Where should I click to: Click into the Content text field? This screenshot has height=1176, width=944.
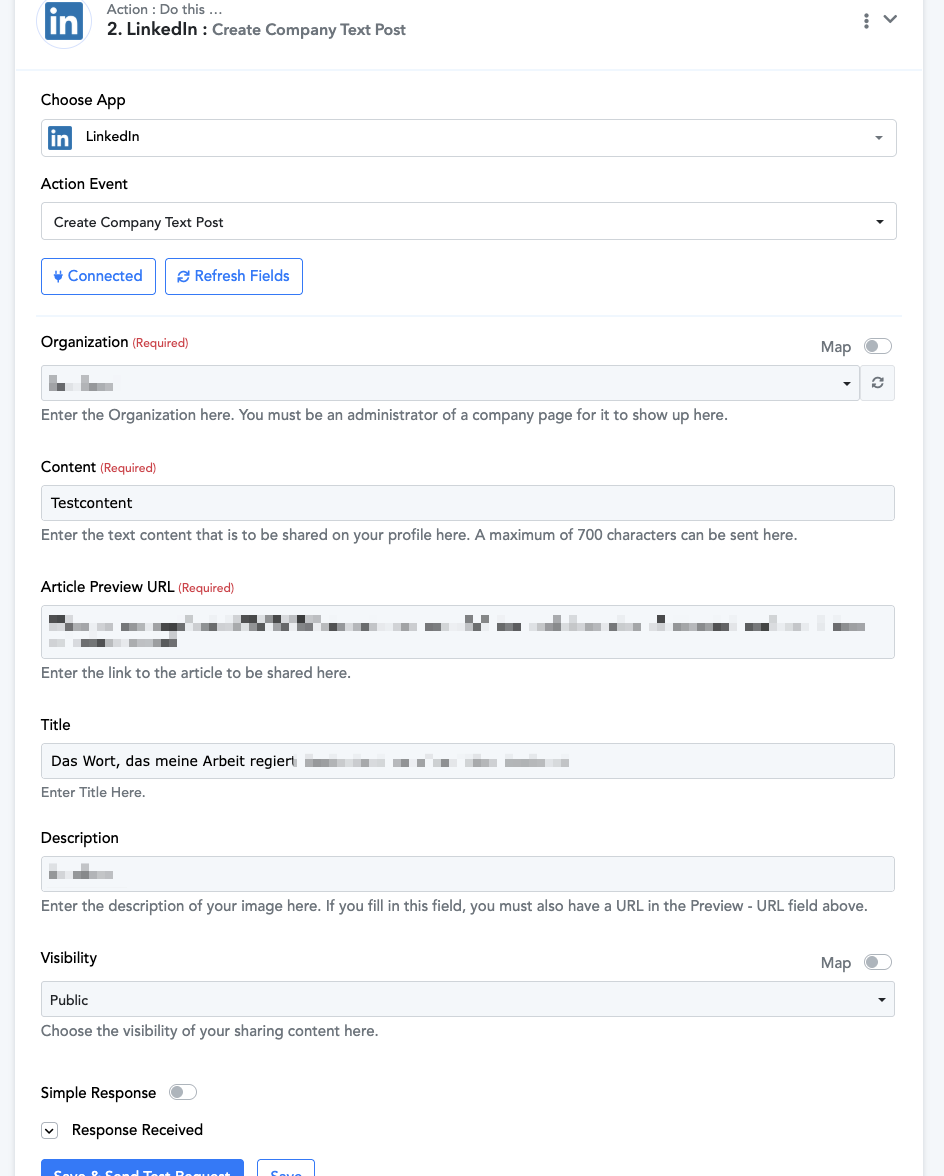468,503
